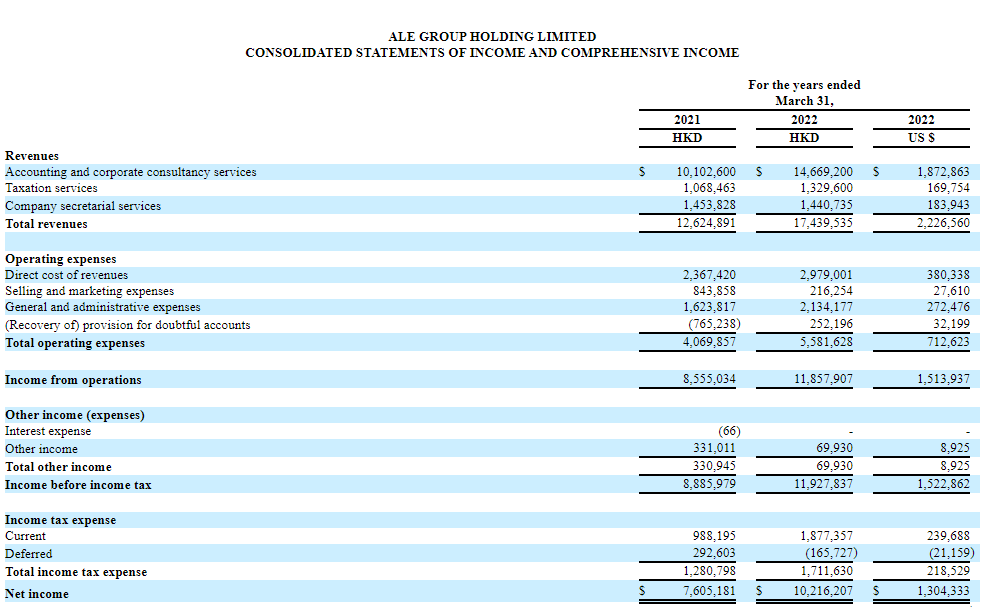Image resolution: width=982 pixels, height=607 pixels.
Task: Click the value 169,754
Action: tap(948, 188)
